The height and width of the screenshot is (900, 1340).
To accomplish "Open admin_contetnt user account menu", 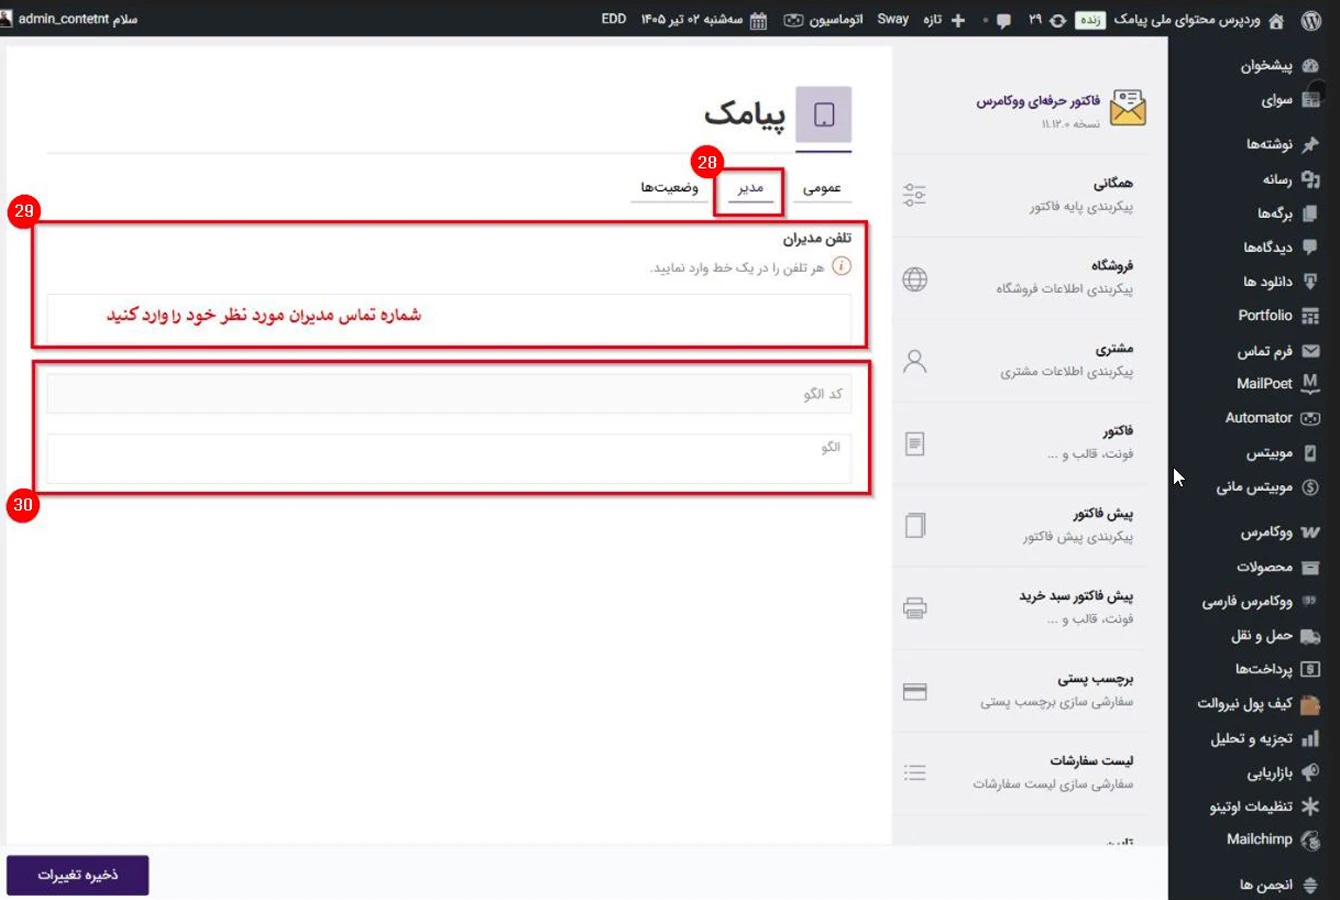I will [70, 19].
